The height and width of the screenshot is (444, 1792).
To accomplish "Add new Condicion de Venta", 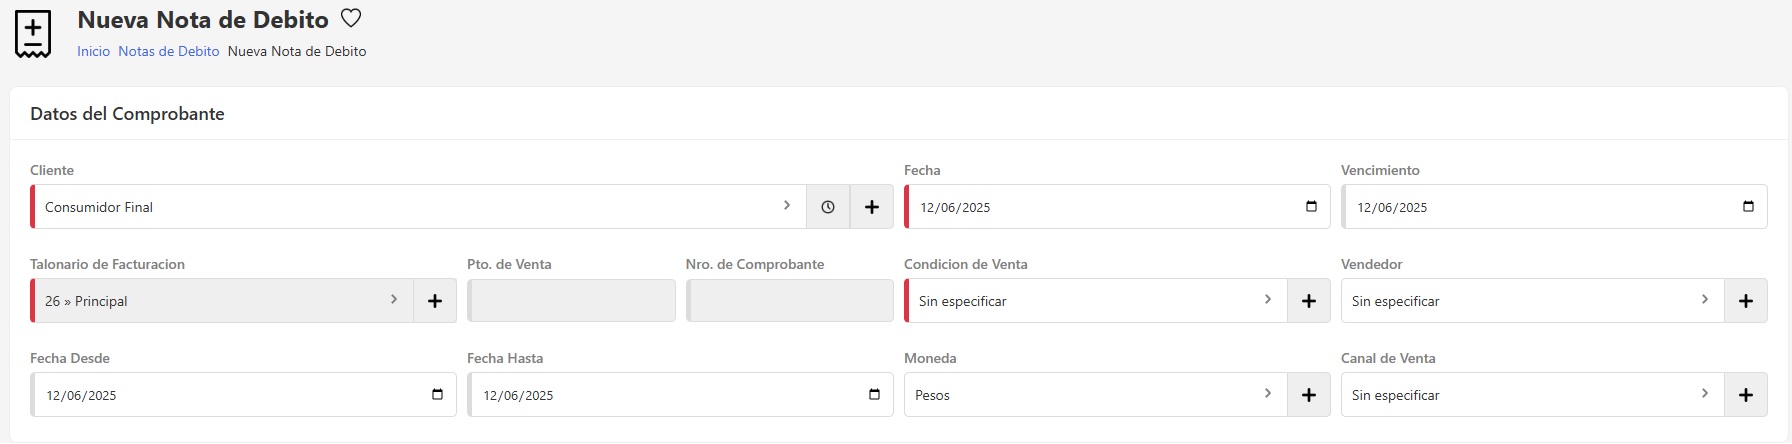I will tap(1308, 301).
